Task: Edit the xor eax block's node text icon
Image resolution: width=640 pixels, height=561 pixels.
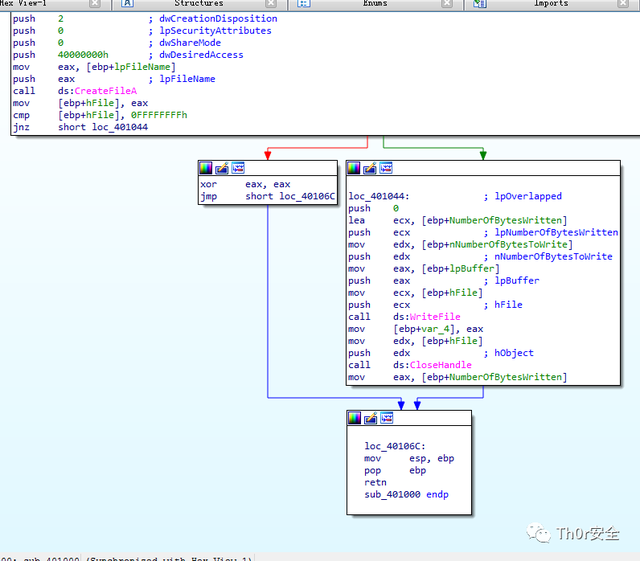Action: [222, 168]
